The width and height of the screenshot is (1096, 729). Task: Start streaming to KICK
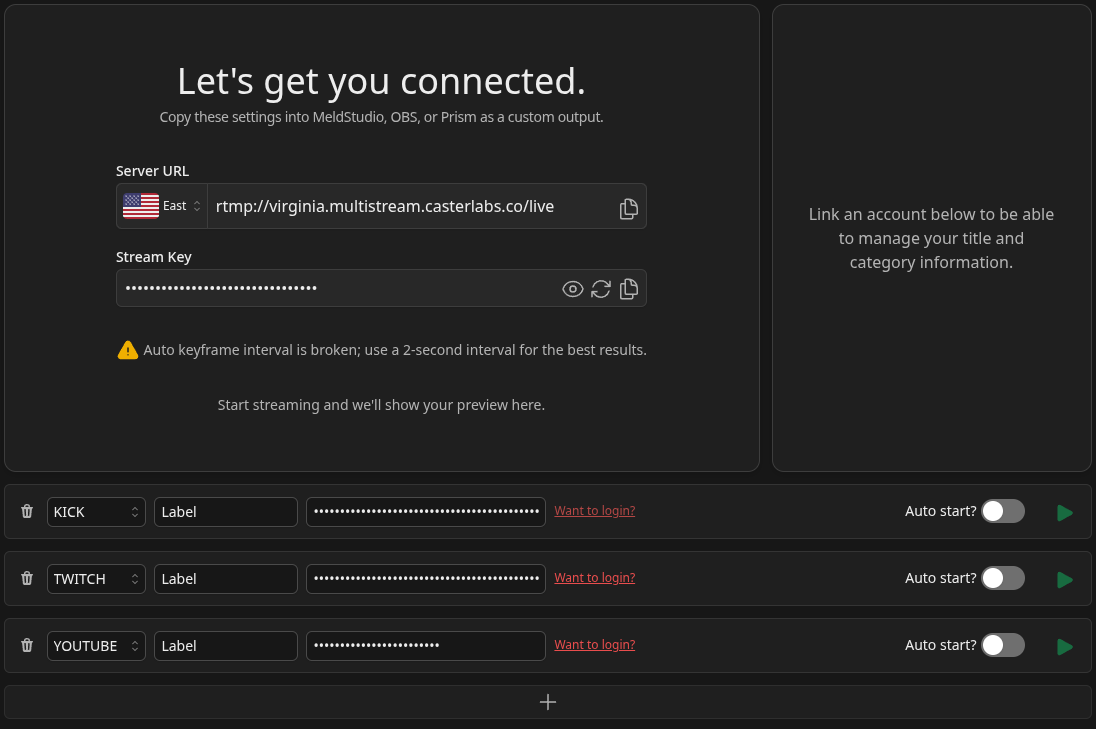coord(1064,511)
